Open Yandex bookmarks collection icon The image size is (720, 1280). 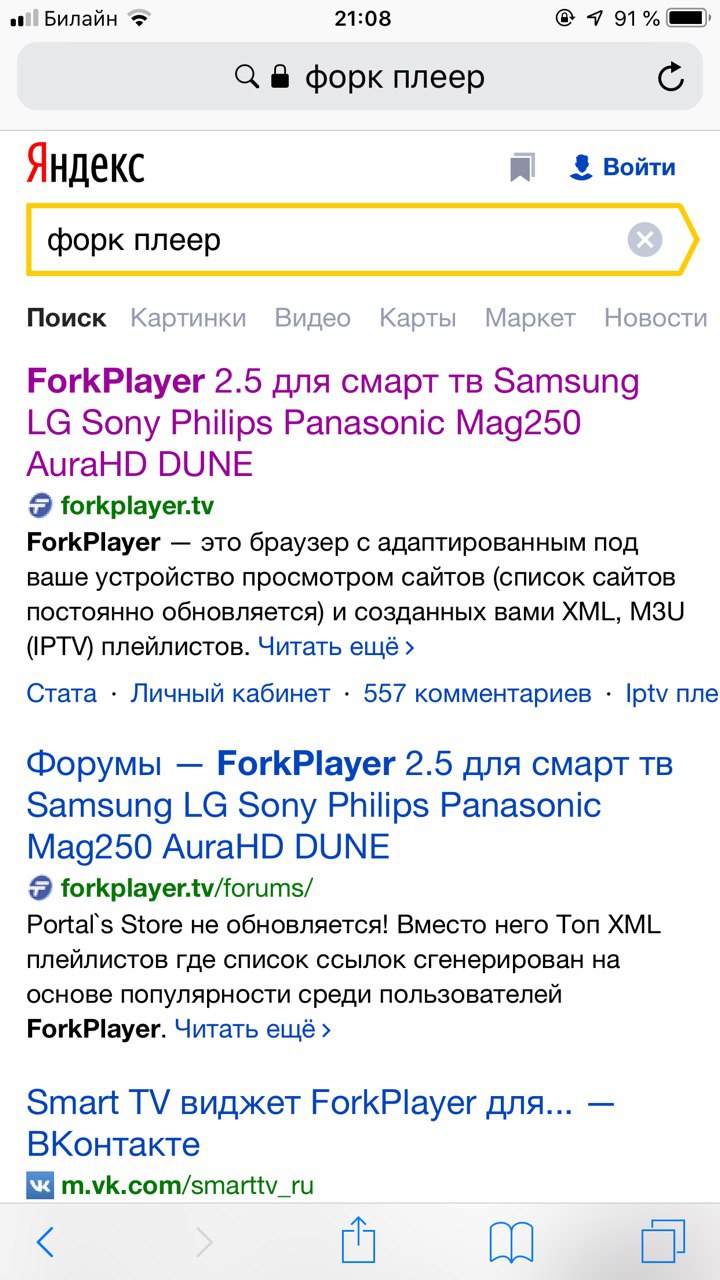tap(522, 167)
